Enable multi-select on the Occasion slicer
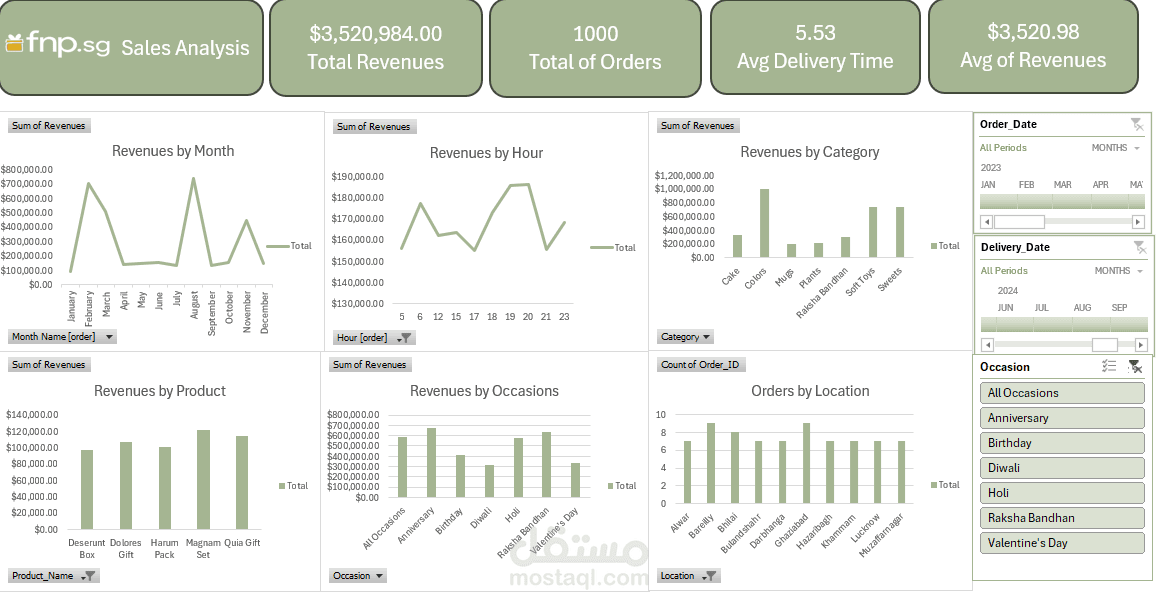Screen dimensions: 1160x602 click(1109, 366)
